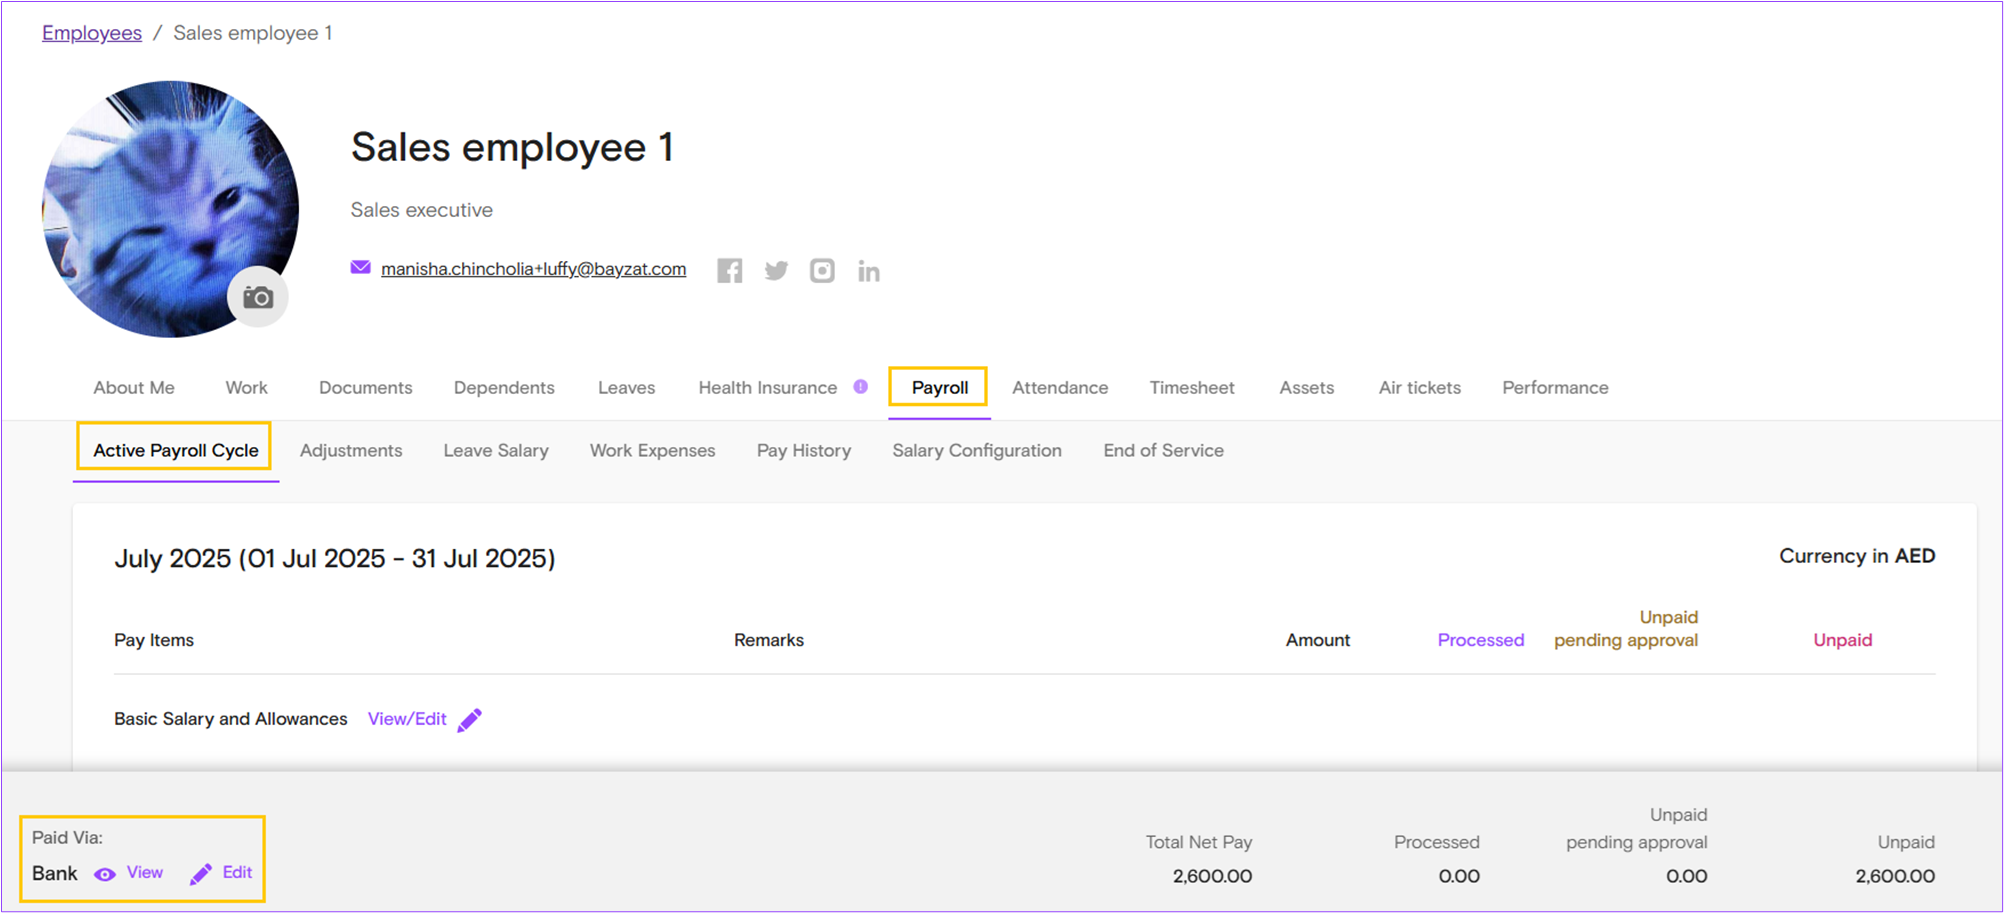
Task: Click the red Unpaid column header
Action: click(x=1843, y=640)
